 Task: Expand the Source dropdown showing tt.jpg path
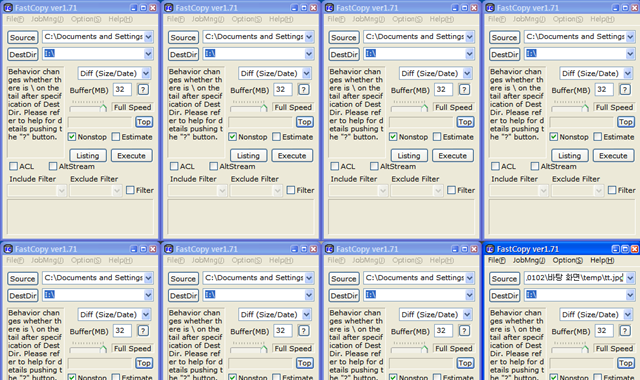630,278
